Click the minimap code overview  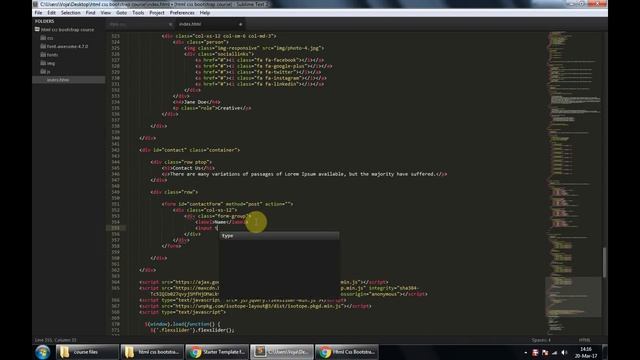pos(573,184)
